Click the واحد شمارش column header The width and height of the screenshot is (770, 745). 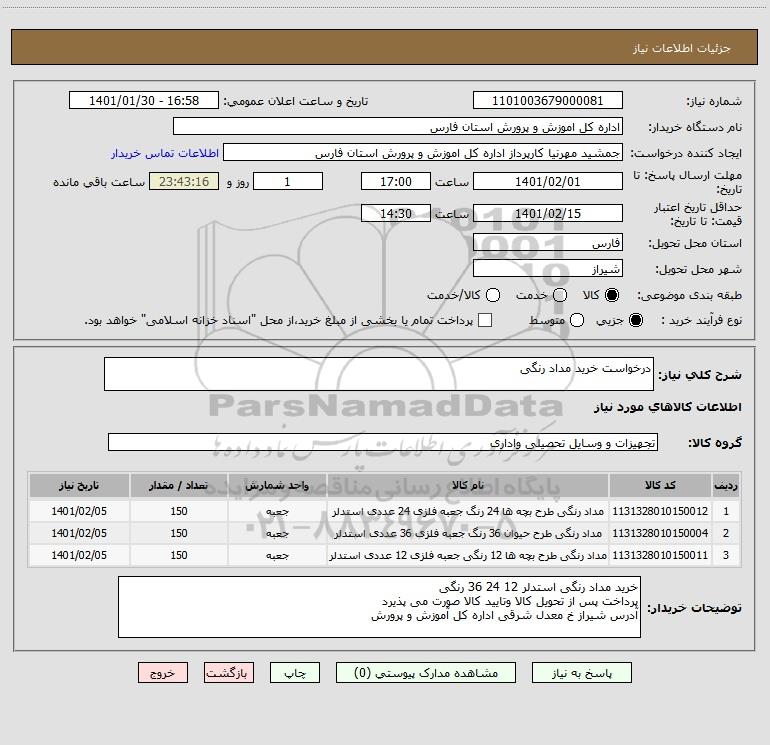277,485
